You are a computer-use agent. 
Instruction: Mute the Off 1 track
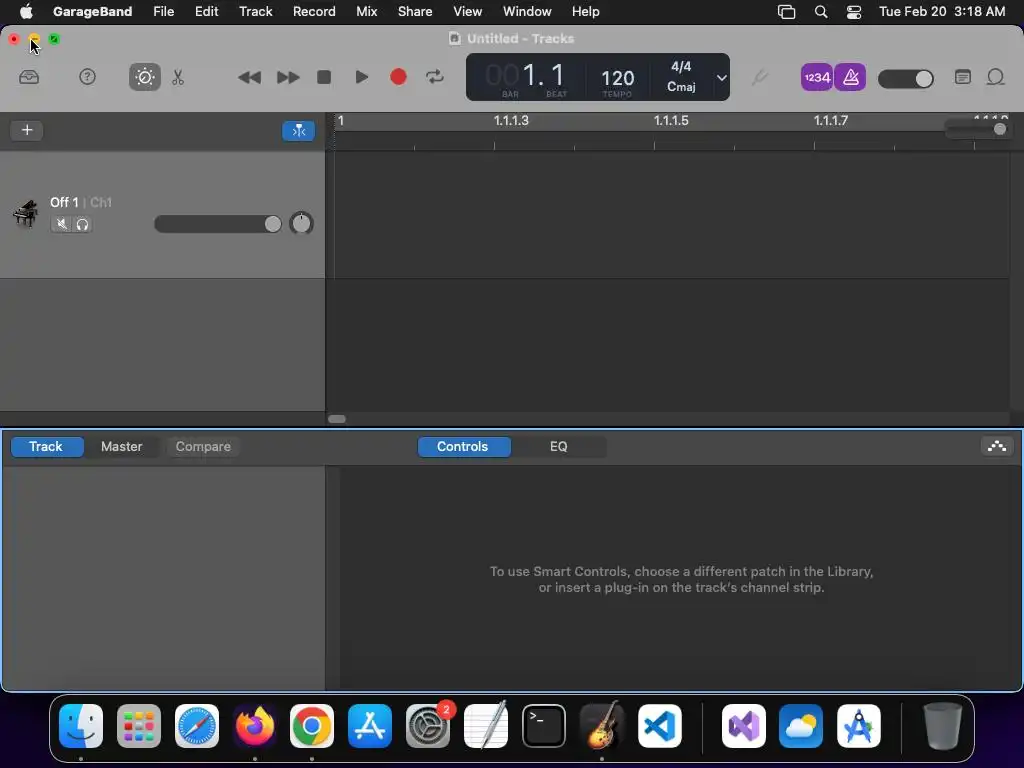tap(61, 225)
